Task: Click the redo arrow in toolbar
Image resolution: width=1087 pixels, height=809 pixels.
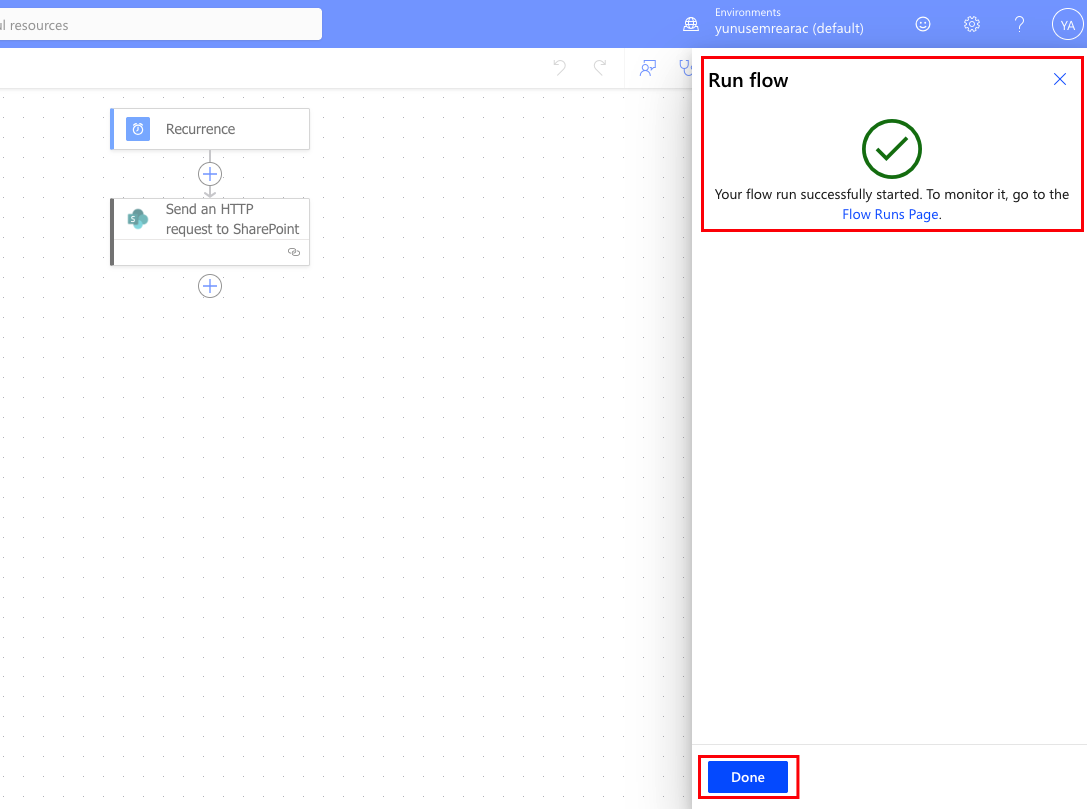Action: point(600,68)
